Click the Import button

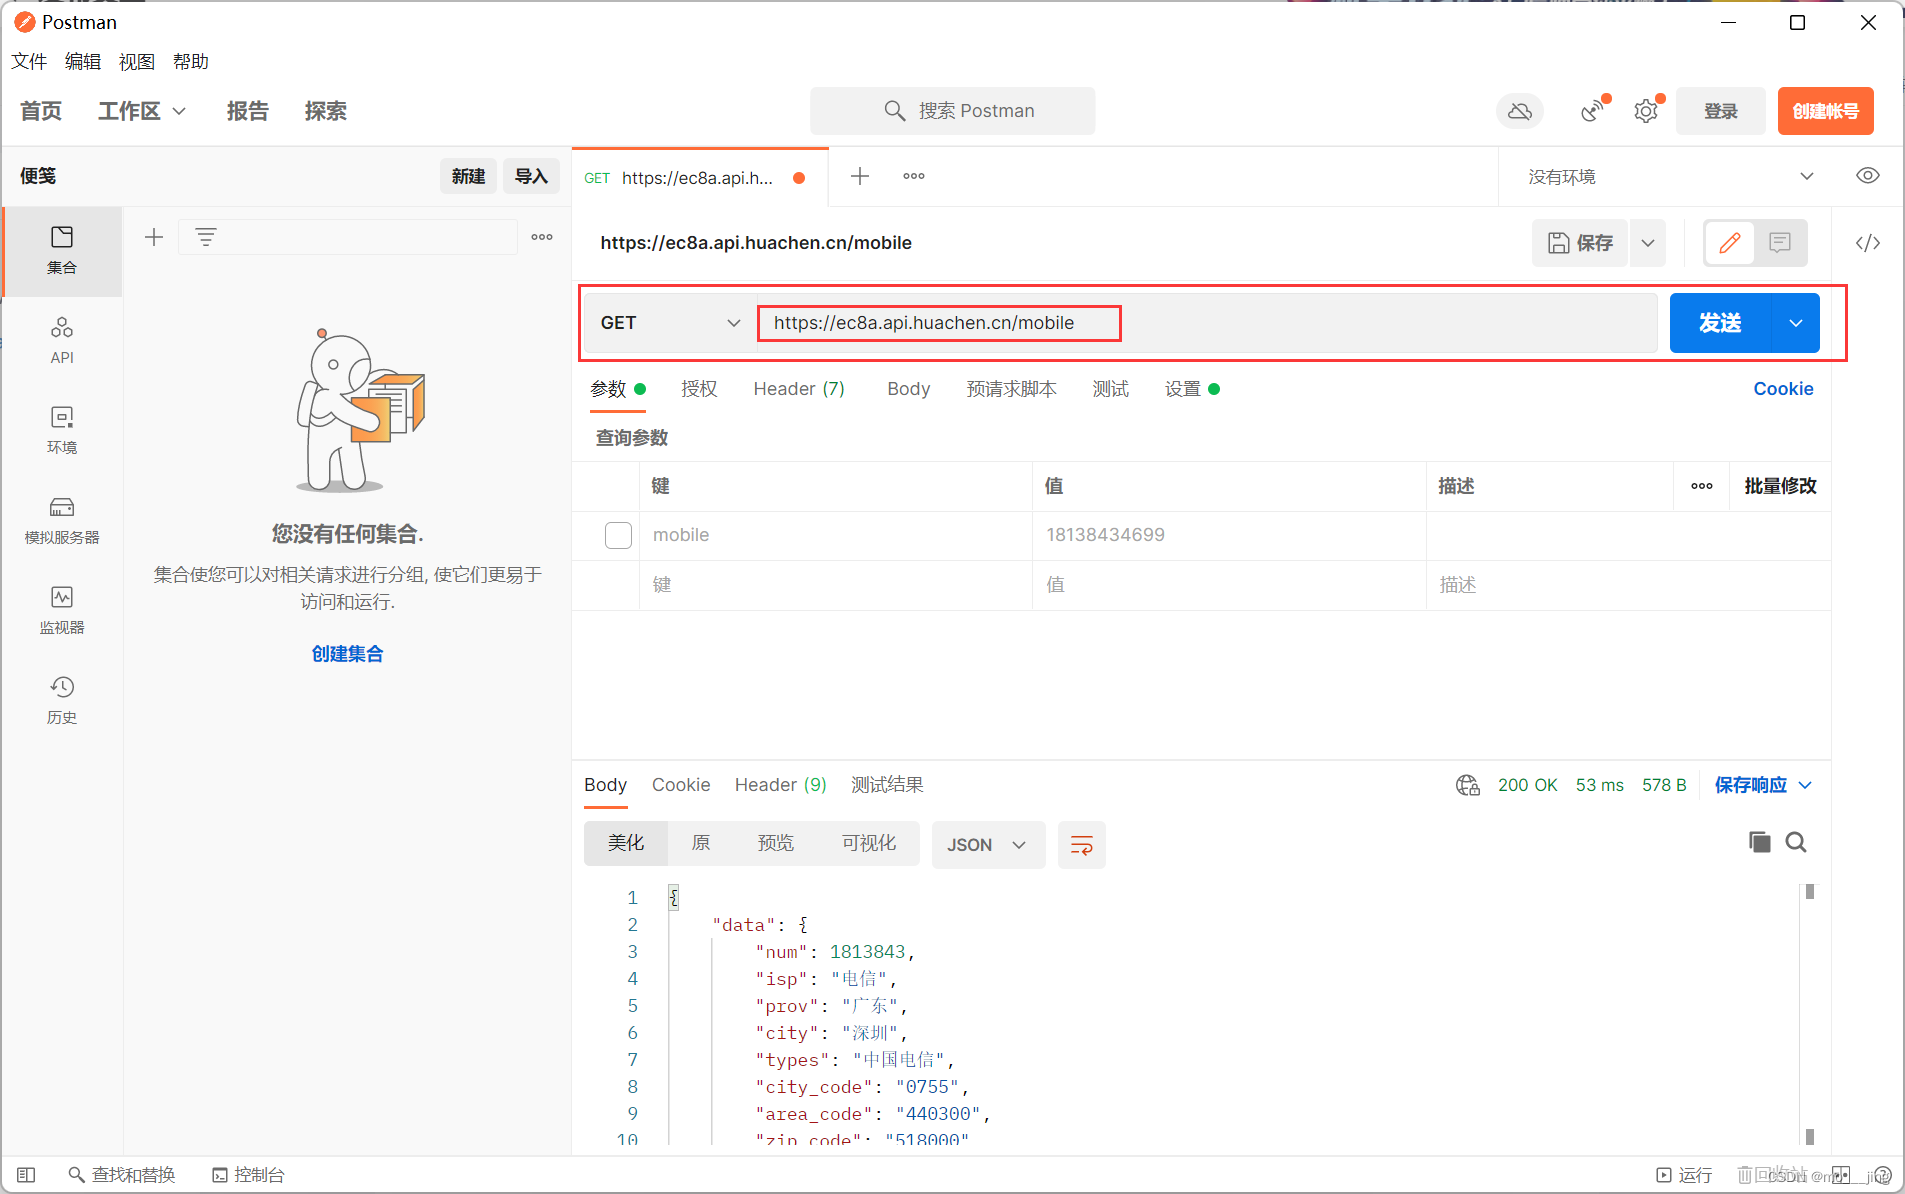coord(531,176)
